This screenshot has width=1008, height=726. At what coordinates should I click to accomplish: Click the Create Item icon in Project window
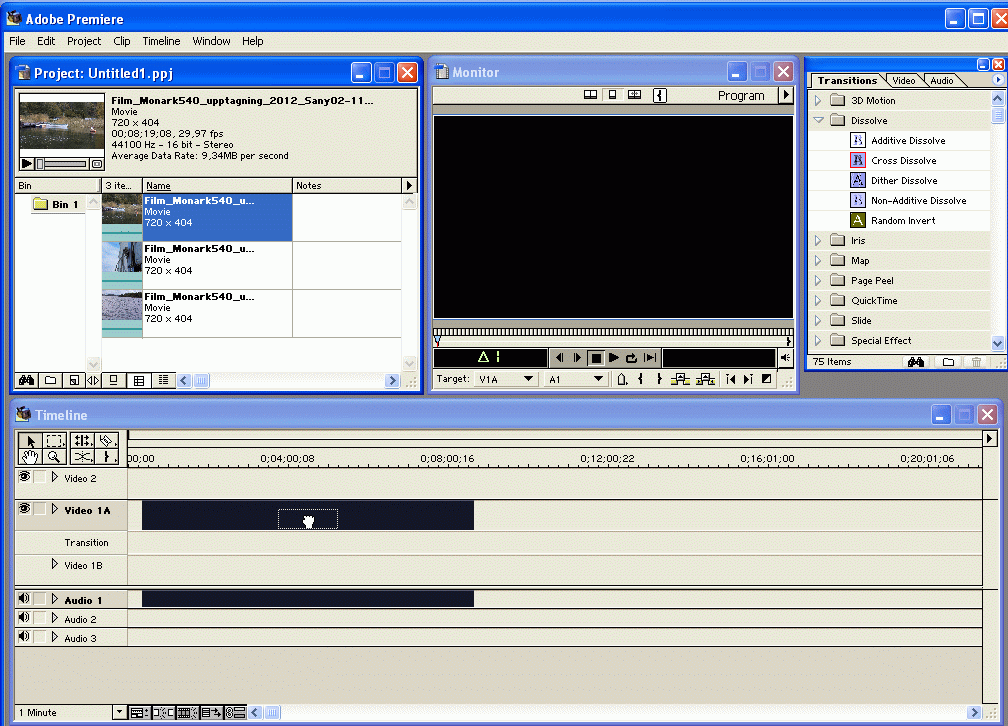74,380
